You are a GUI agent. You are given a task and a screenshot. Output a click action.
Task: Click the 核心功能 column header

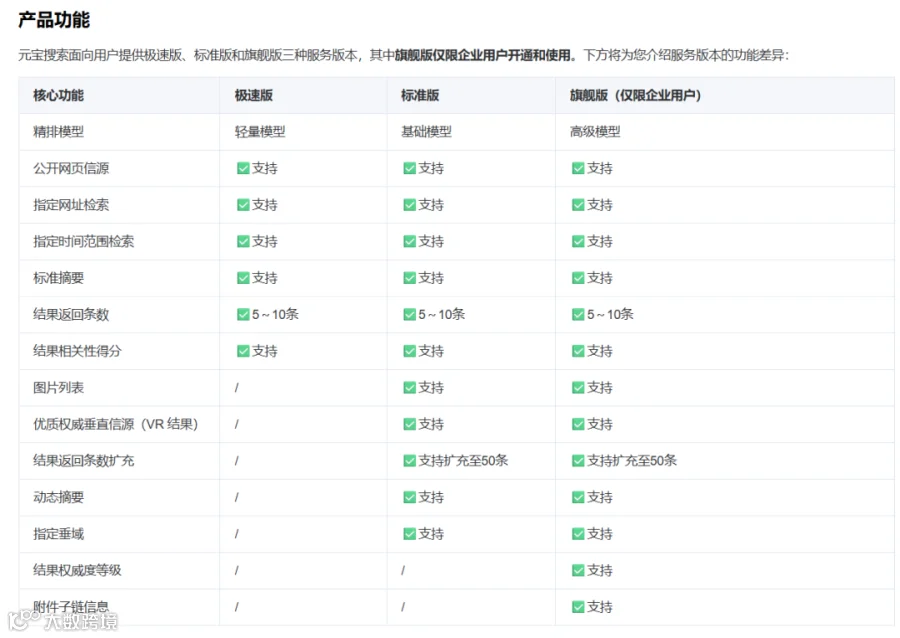pos(59,95)
